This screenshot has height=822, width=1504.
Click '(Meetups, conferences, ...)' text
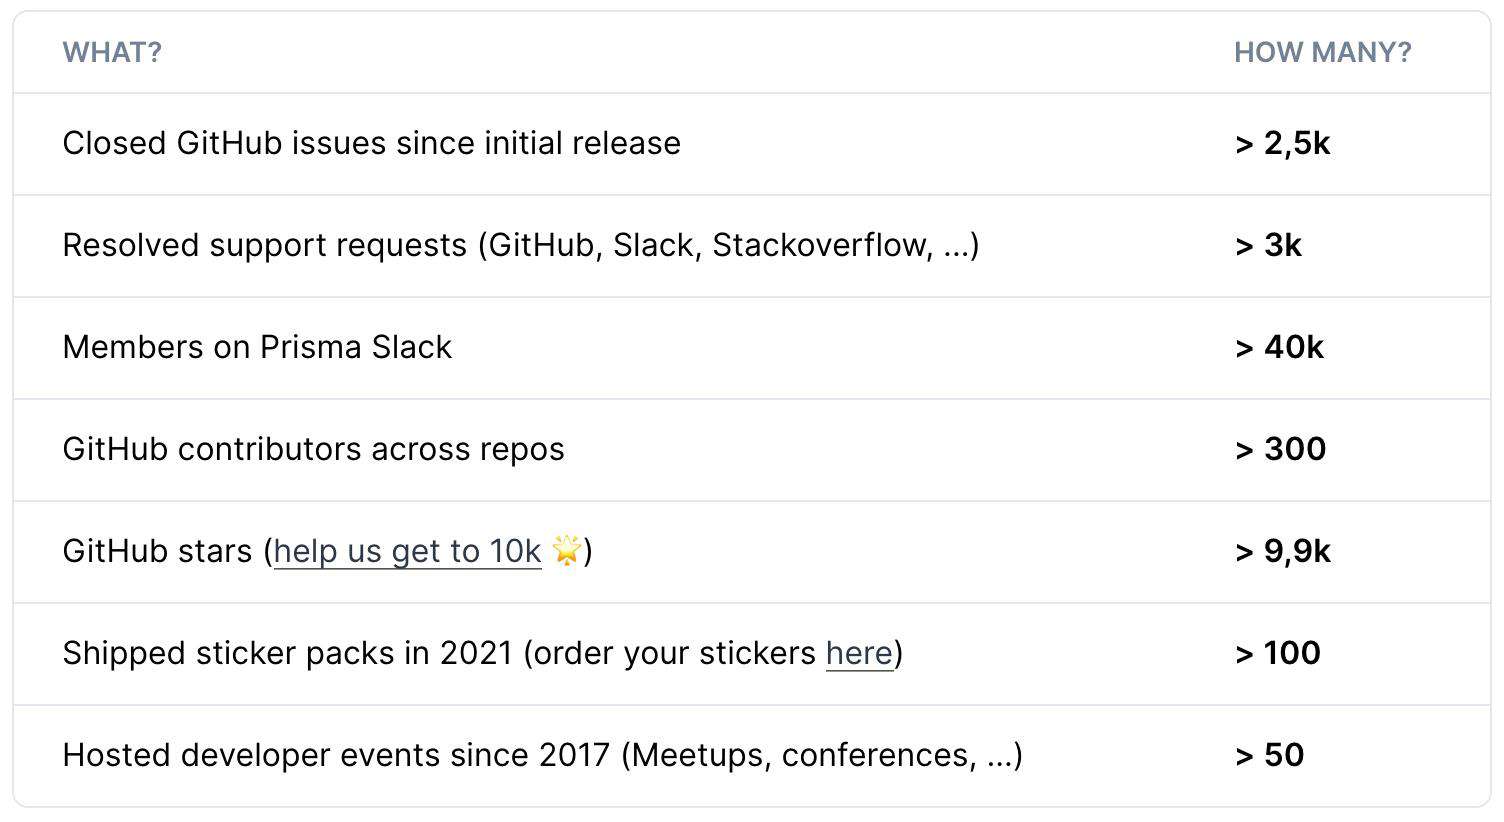821,755
